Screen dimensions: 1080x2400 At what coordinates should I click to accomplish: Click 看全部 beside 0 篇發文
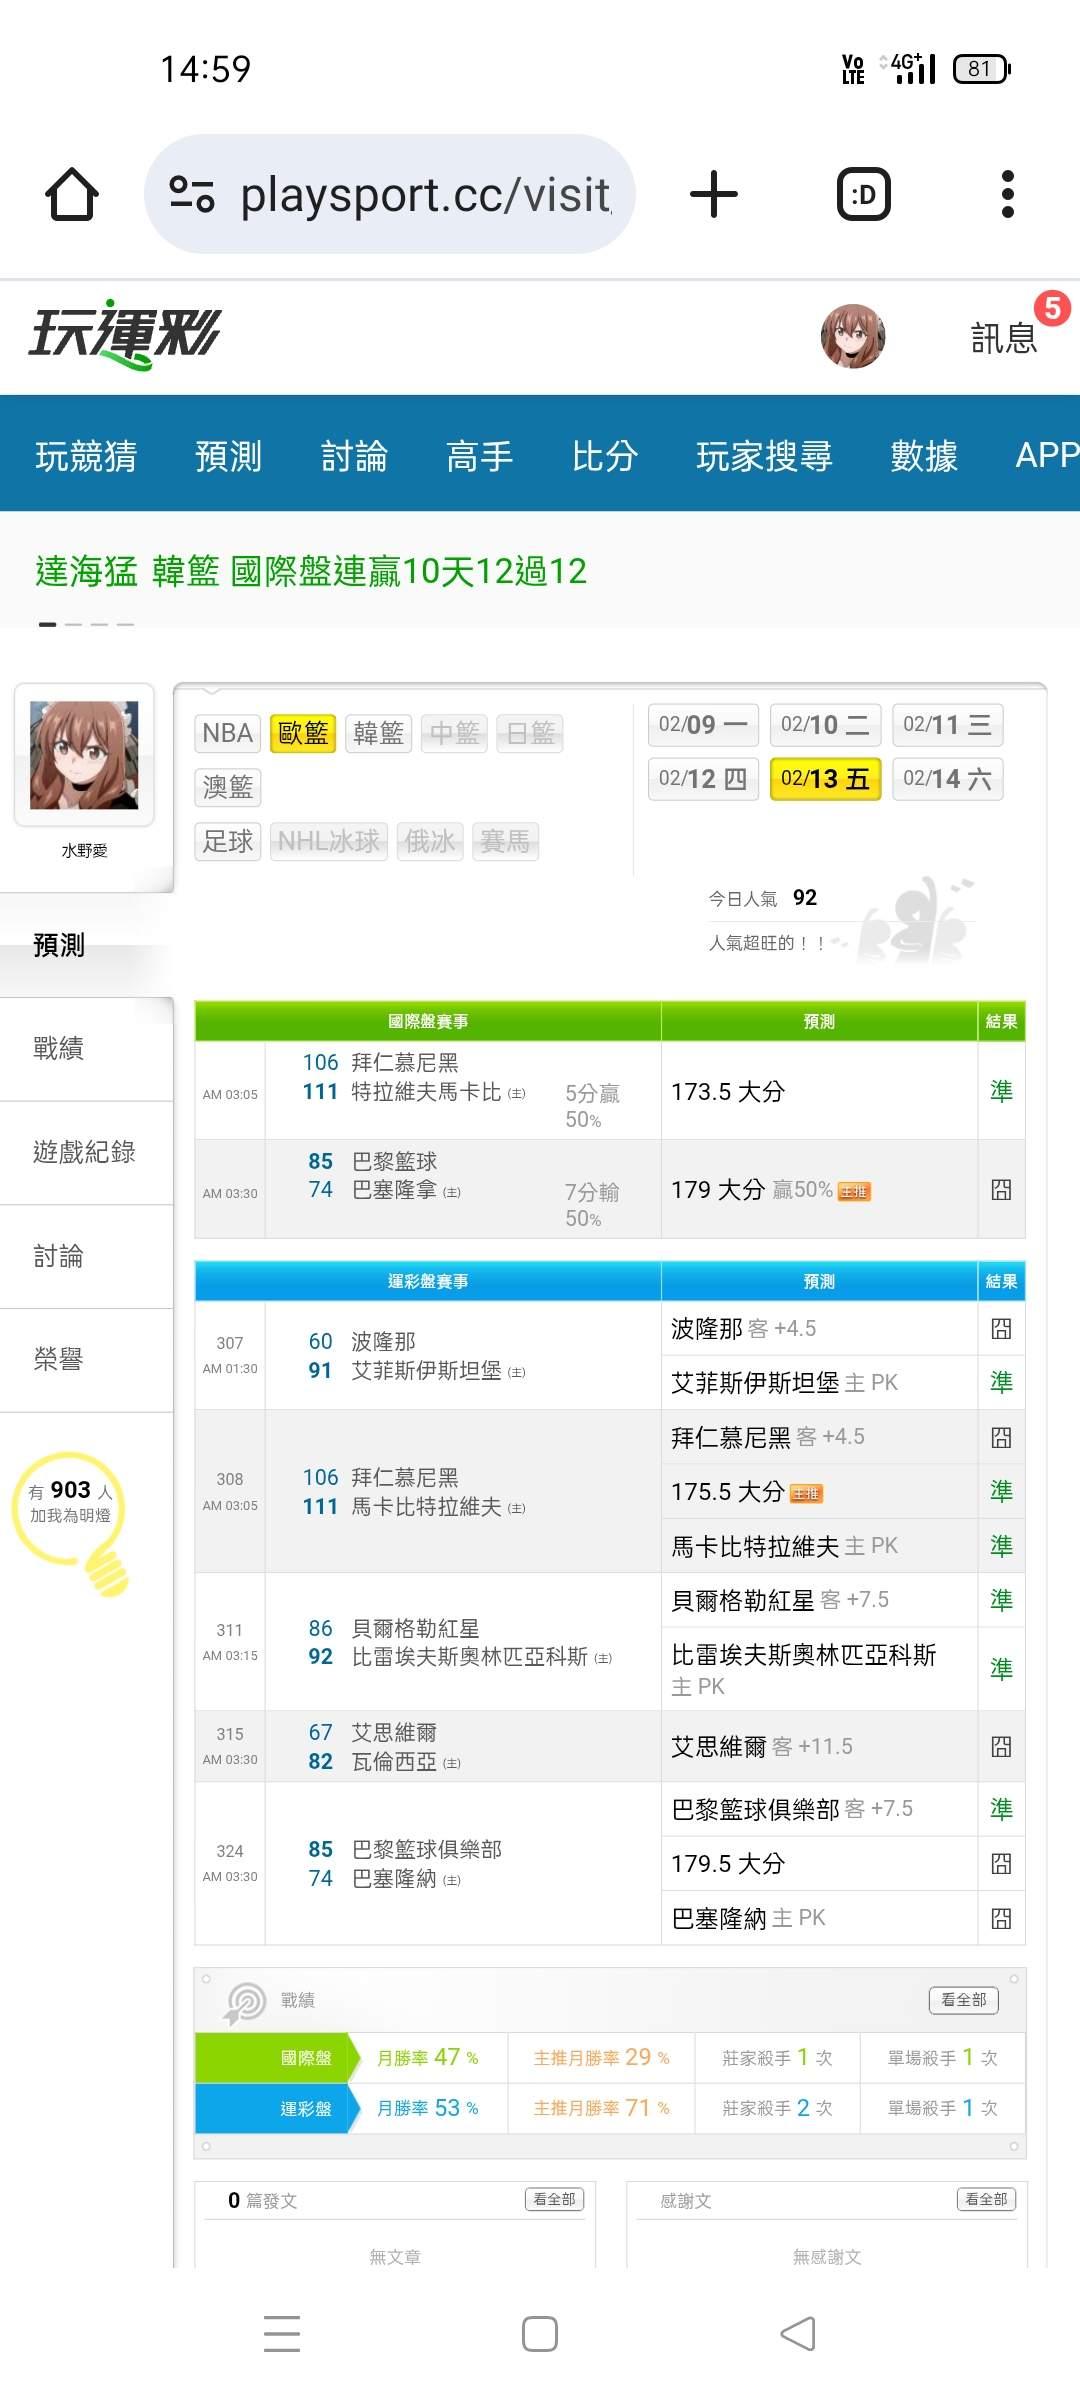[554, 2199]
